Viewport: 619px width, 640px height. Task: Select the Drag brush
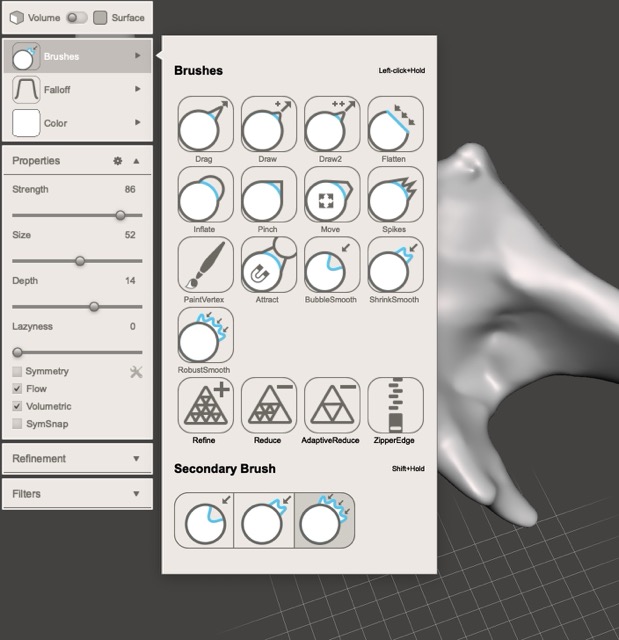(205, 125)
